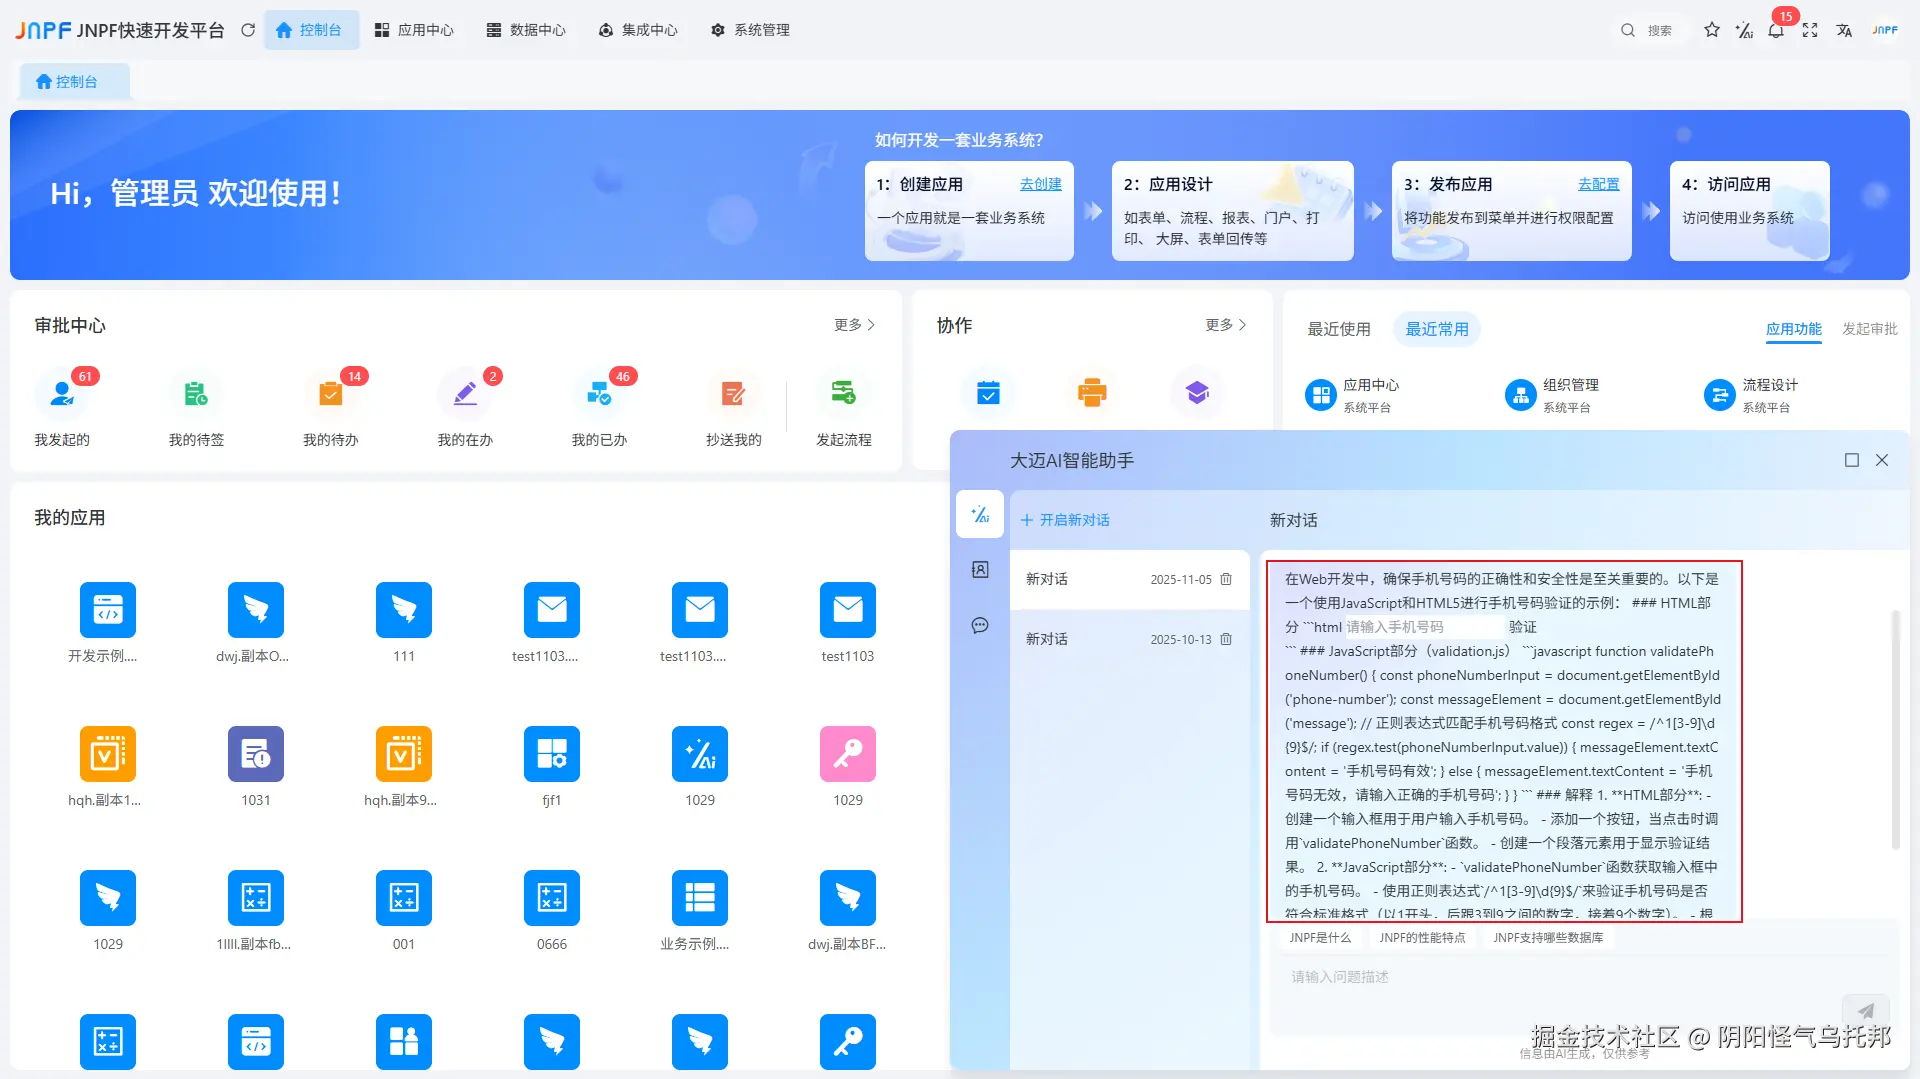This screenshot has height=1079, width=1920.
Task: Open notifications via the bell icon showing 15
Action: [x=1776, y=31]
